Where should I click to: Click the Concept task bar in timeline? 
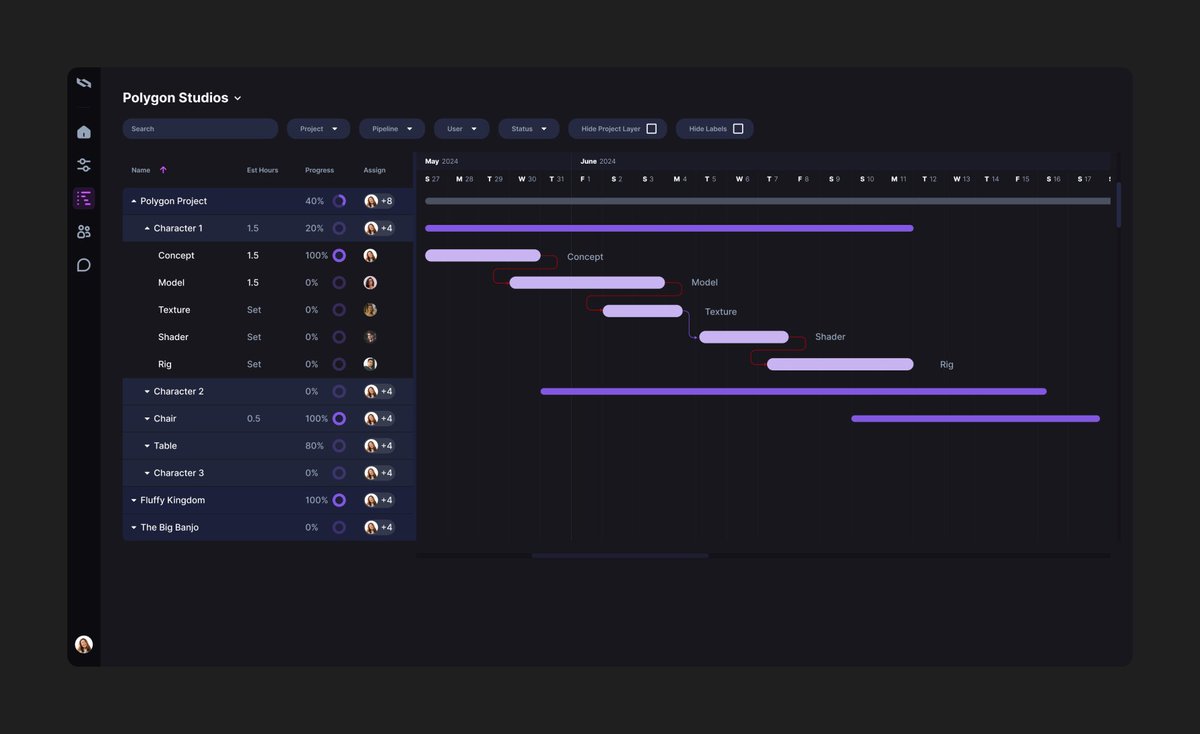(483, 256)
